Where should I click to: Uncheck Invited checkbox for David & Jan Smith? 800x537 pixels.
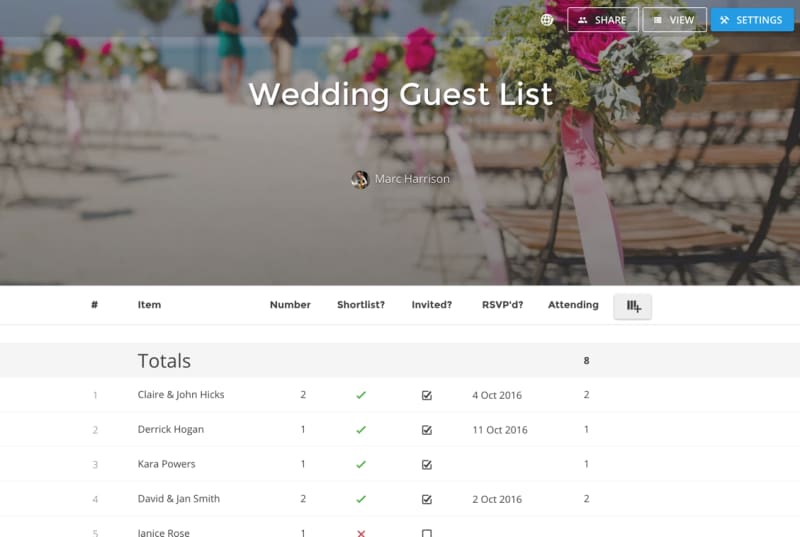coord(427,499)
